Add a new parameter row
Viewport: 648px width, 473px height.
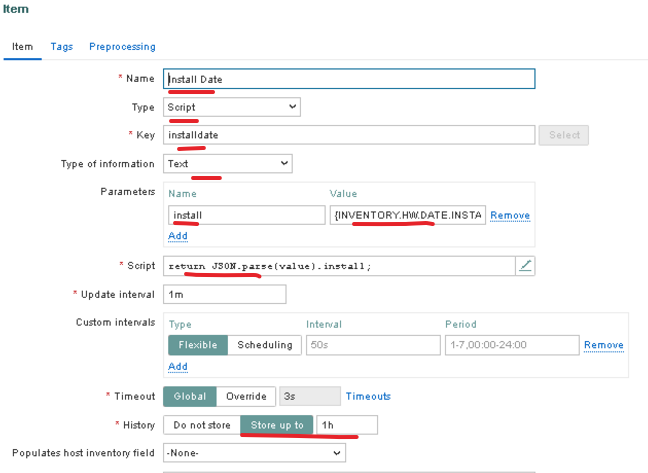click(177, 236)
